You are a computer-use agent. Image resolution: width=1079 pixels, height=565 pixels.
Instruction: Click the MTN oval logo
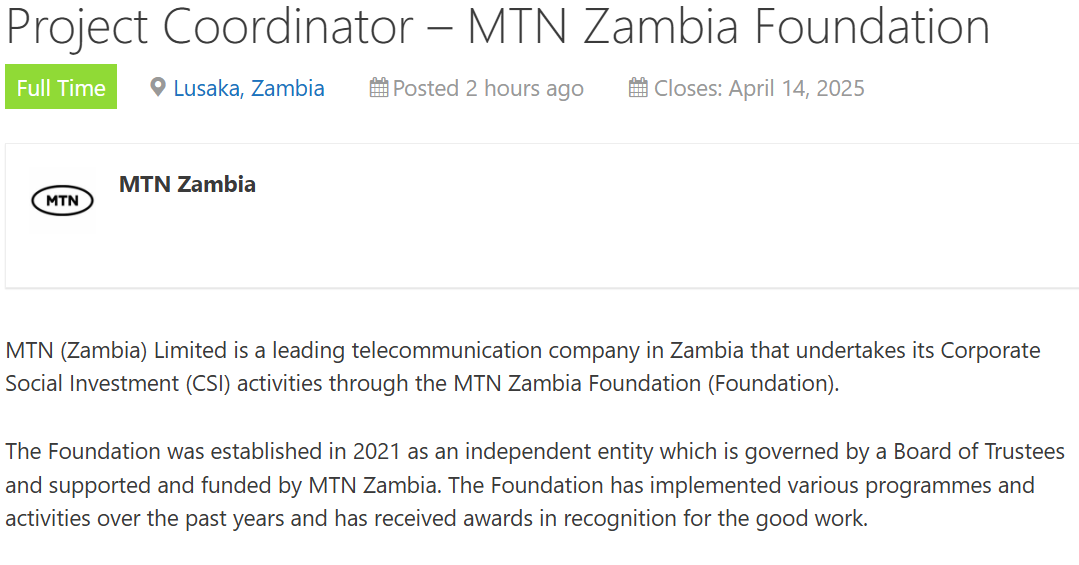pos(63,200)
